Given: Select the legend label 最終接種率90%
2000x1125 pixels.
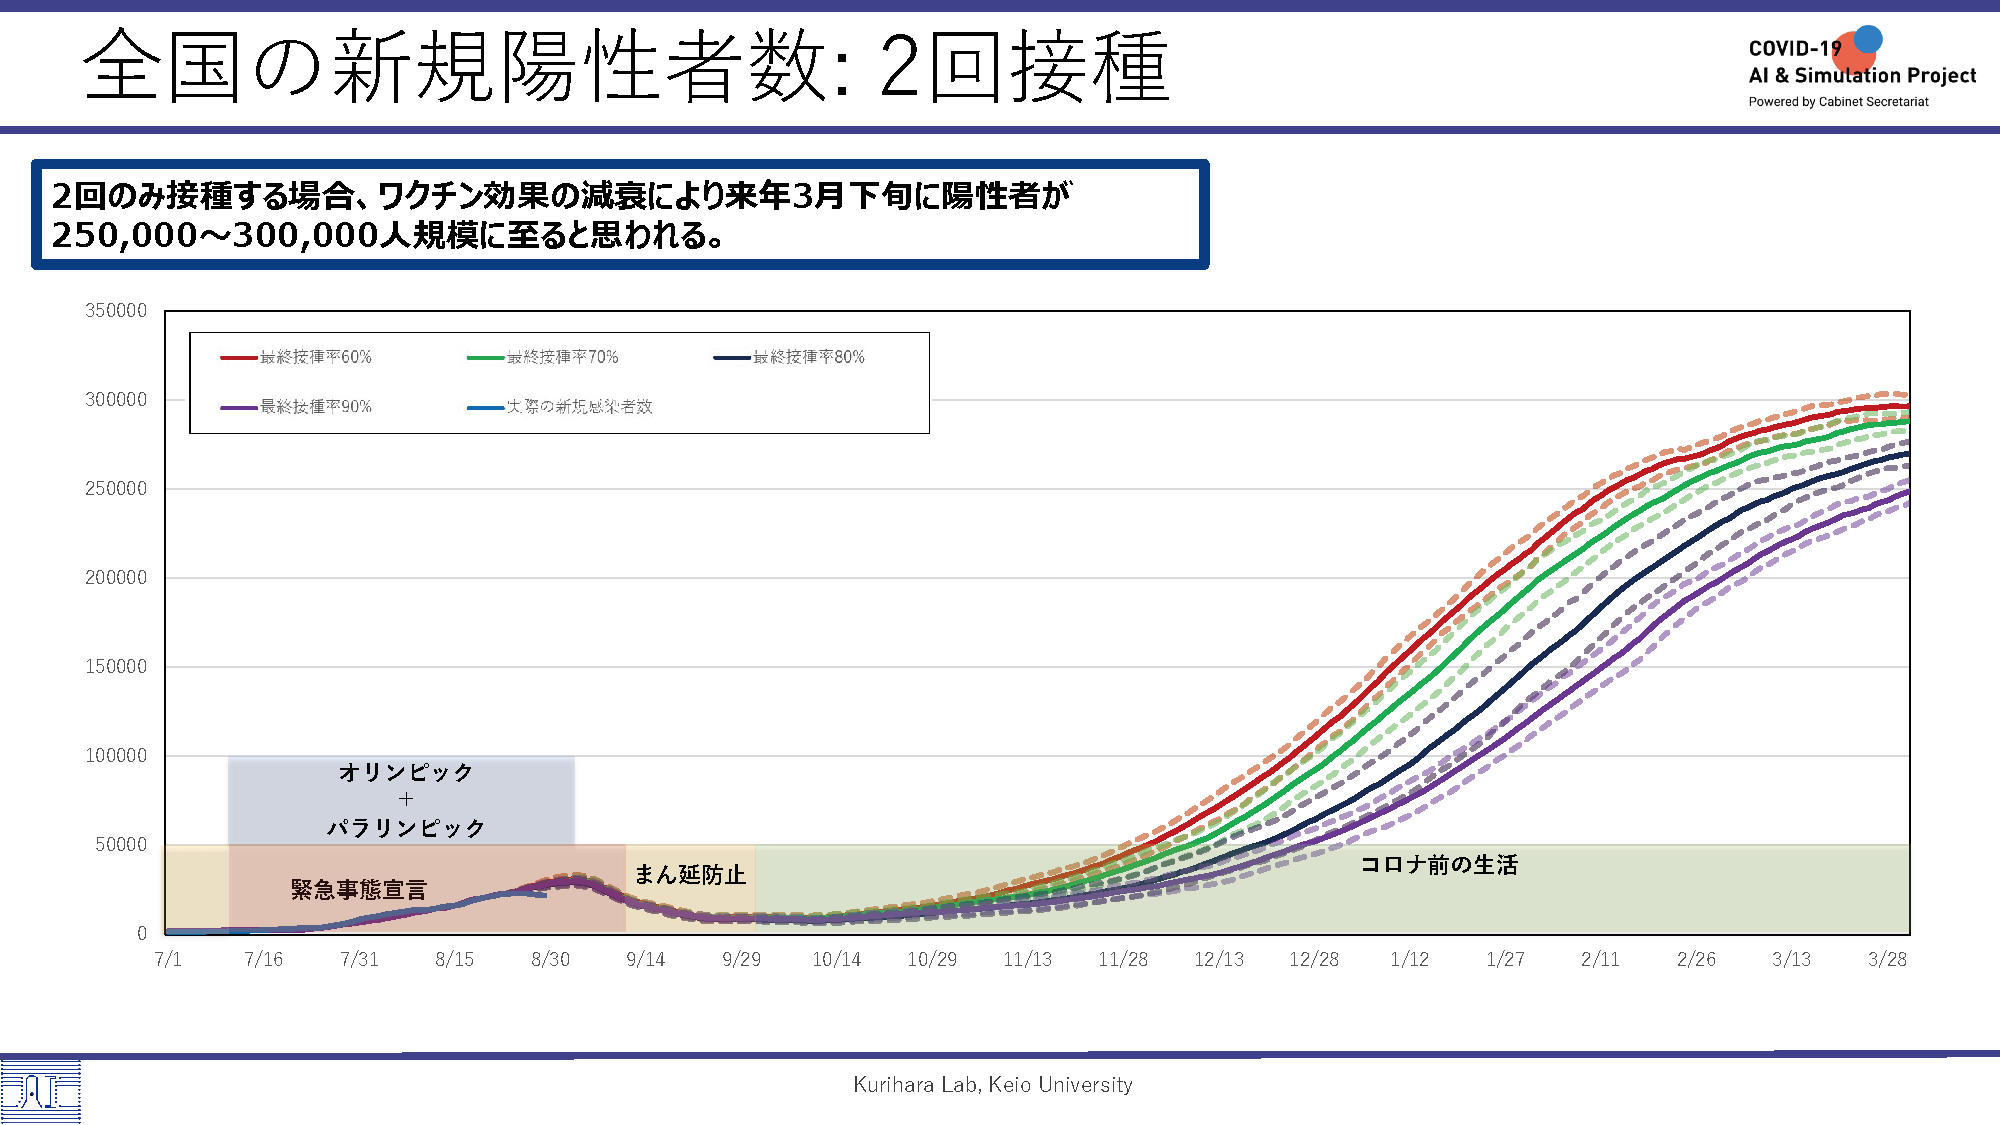Looking at the screenshot, I should [316, 407].
